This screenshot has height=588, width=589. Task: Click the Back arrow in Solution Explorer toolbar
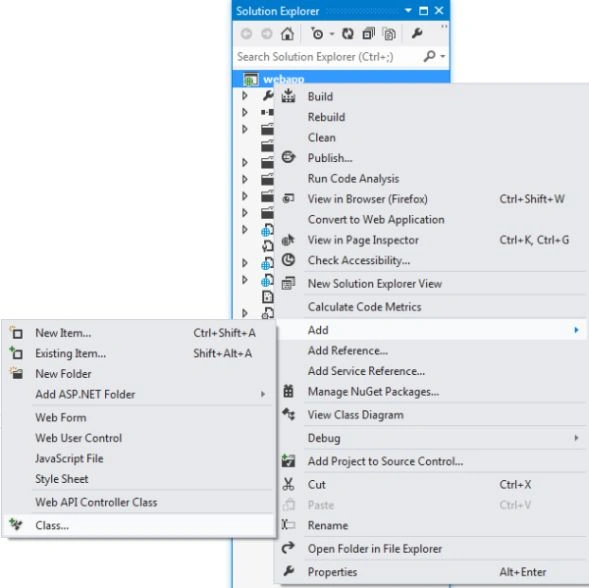246,34
